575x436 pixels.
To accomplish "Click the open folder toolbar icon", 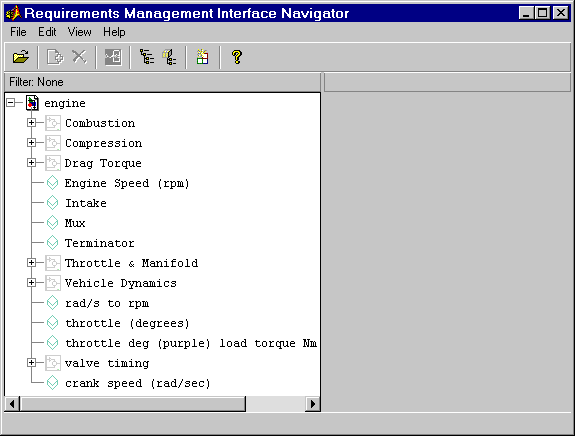I will [21, 57].
